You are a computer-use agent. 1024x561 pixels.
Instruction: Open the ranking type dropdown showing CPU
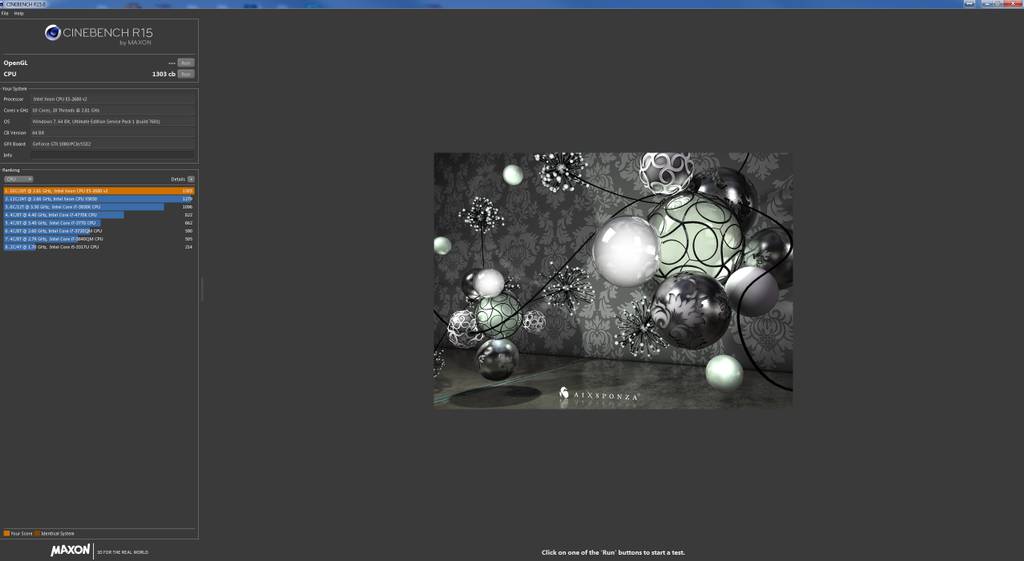[18, 179]
